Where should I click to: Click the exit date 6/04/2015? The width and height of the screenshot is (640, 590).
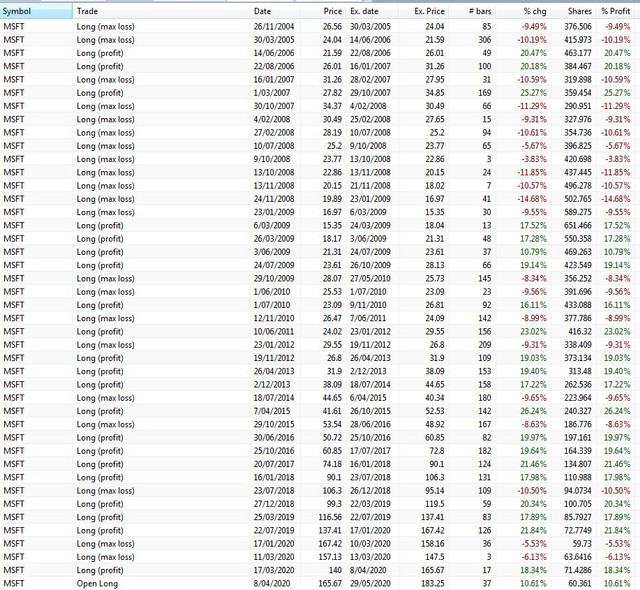(368, 398)
